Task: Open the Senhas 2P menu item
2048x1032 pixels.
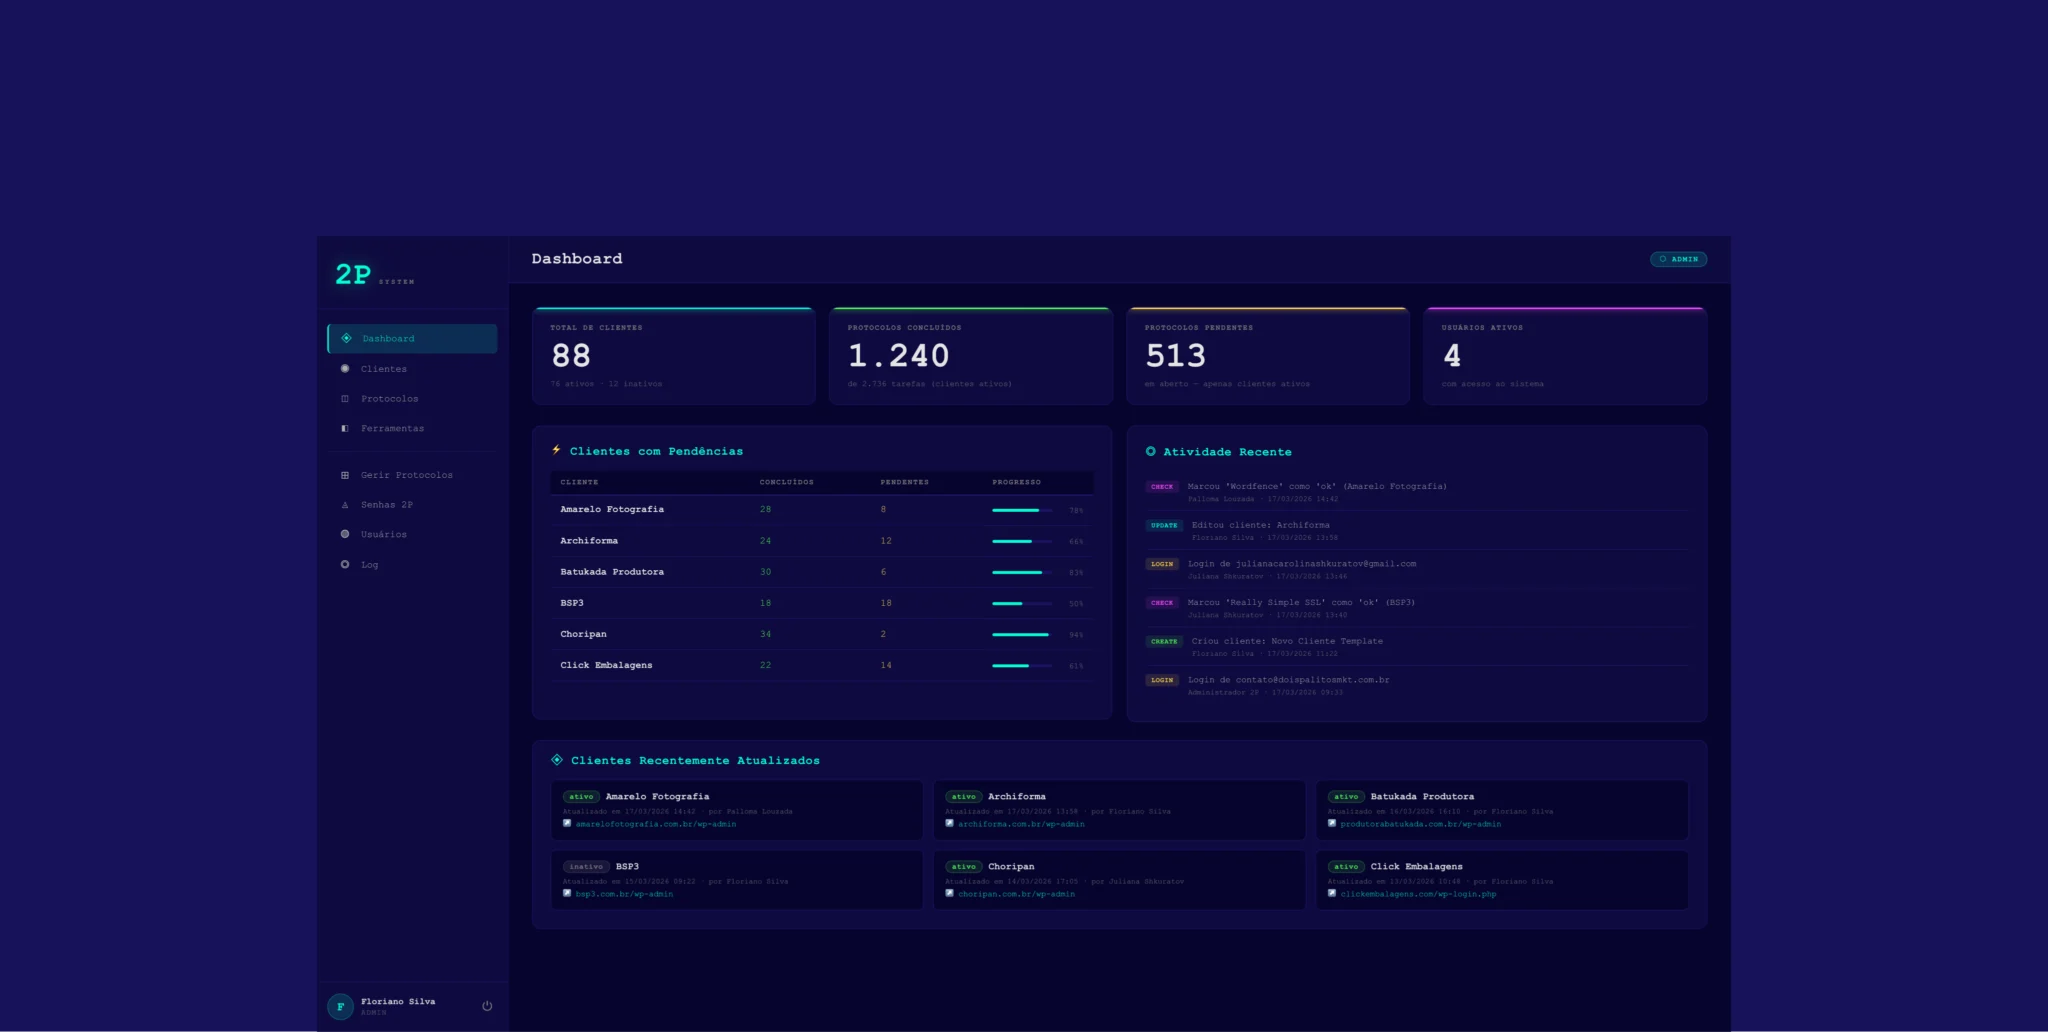Action: [x=386, y=505]
